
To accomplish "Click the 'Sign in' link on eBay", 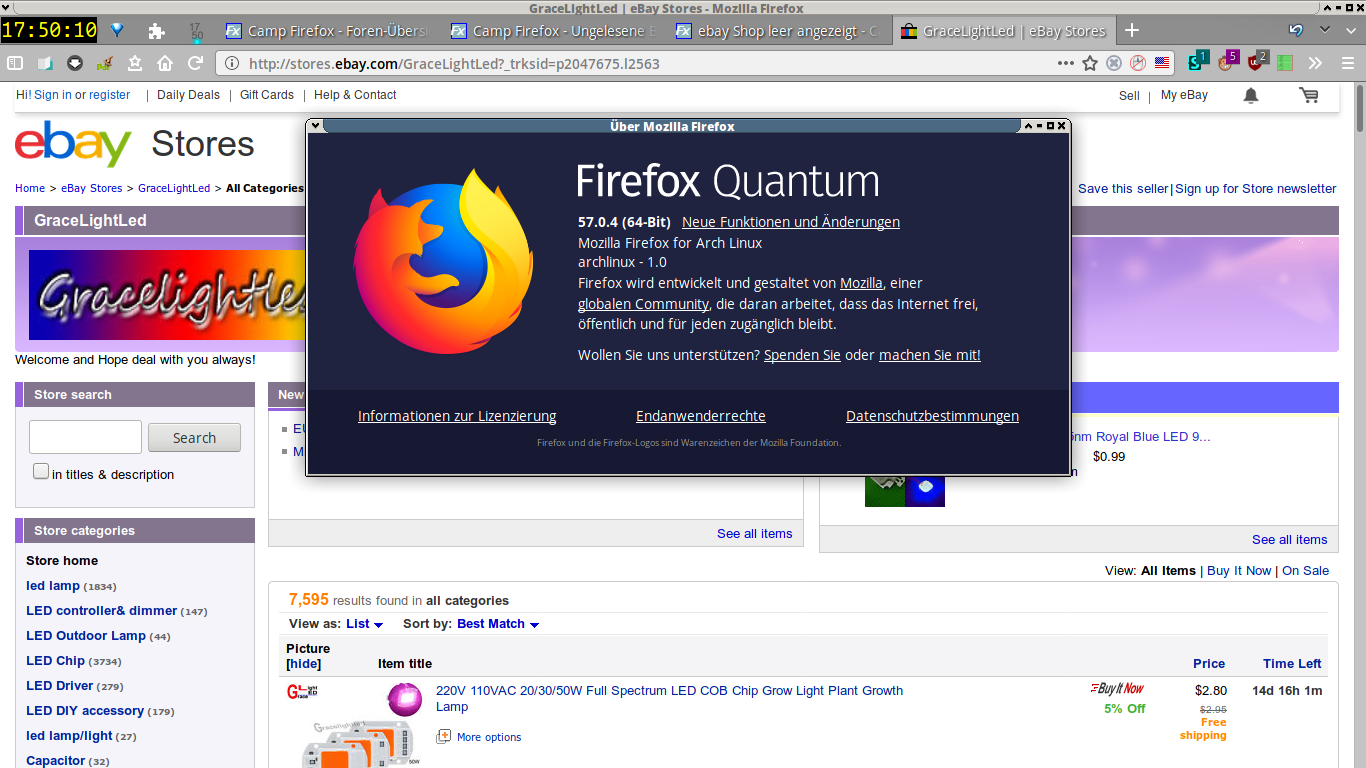I will pos(53,95).
